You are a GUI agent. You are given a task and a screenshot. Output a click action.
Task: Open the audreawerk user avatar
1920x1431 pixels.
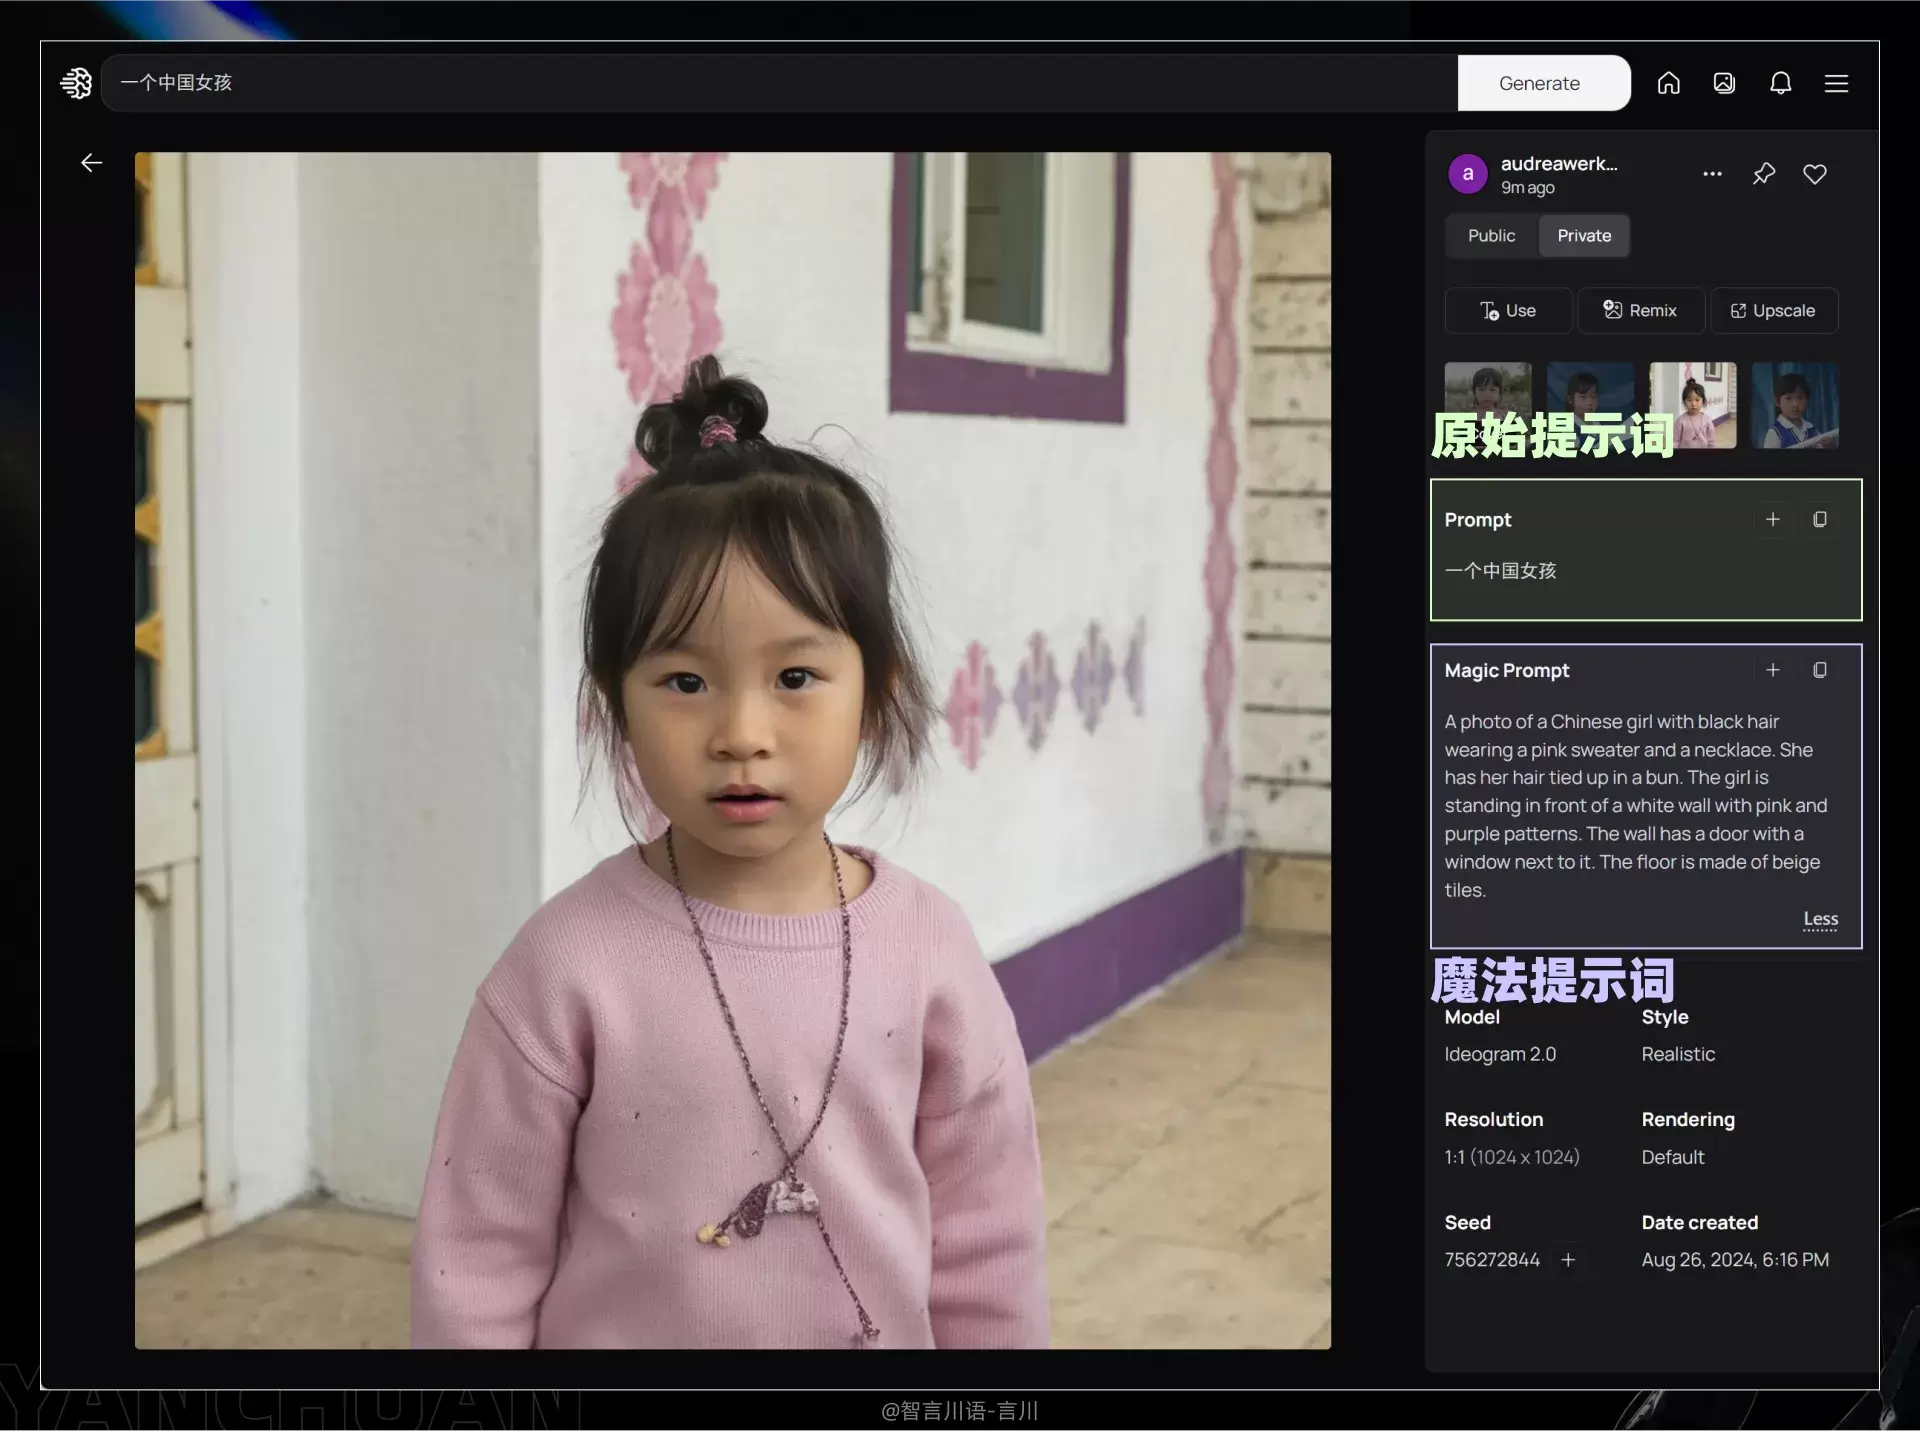pyautogui.click(x=1468, y=174)
